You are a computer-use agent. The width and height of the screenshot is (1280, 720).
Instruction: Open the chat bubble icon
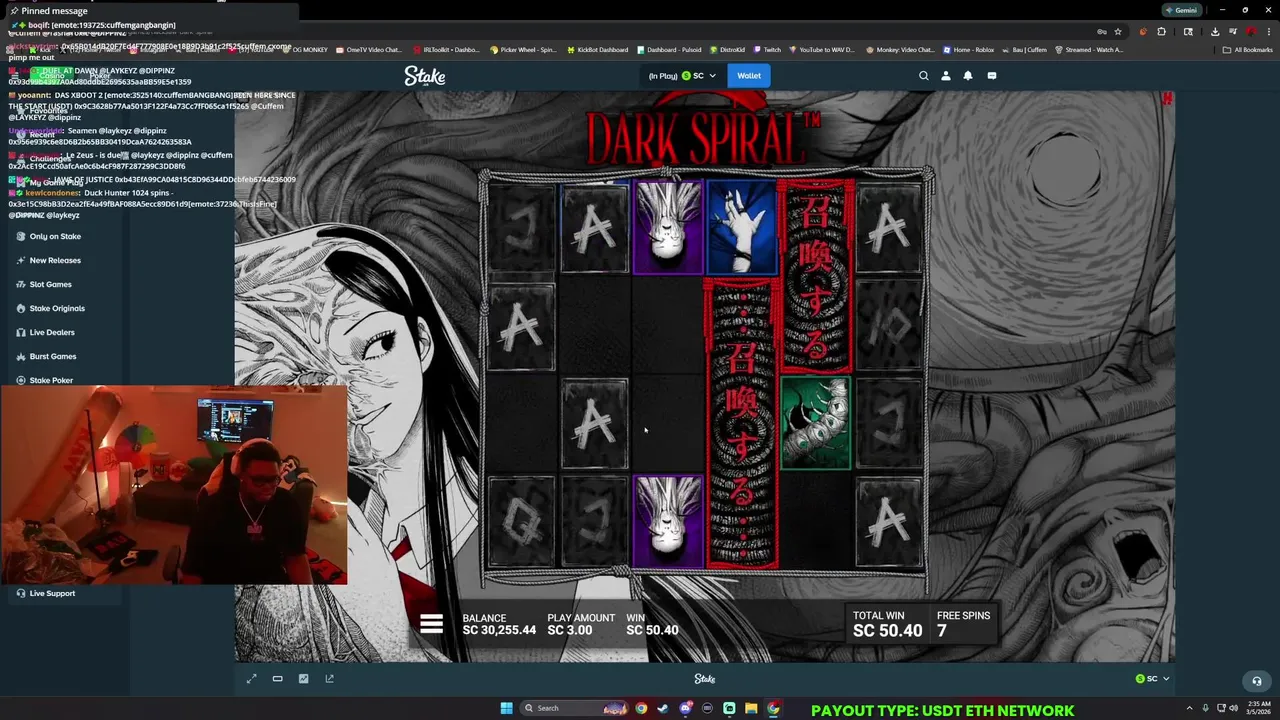click(992, 76)
